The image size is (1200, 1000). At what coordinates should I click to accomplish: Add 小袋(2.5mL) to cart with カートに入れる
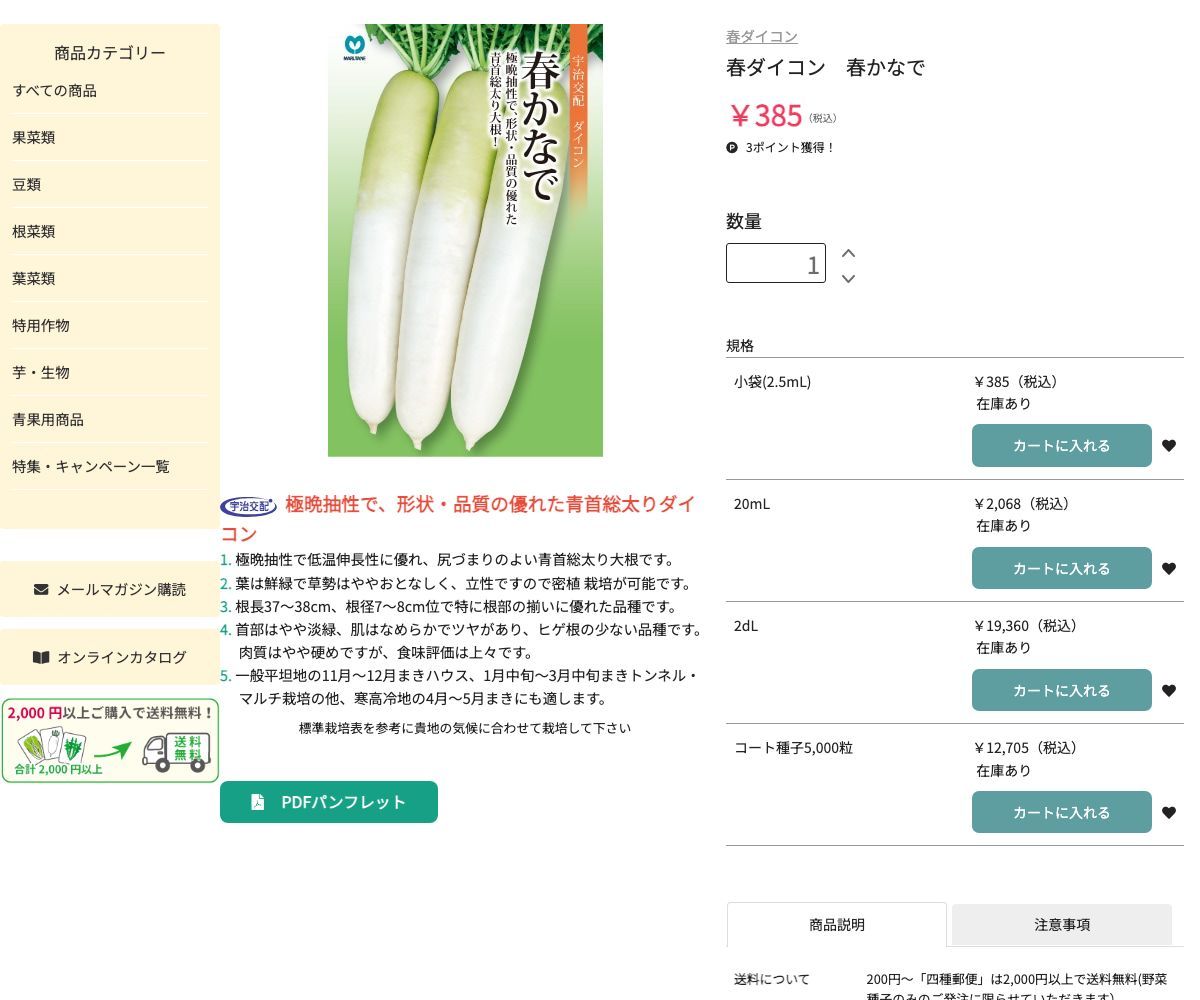1062,445
